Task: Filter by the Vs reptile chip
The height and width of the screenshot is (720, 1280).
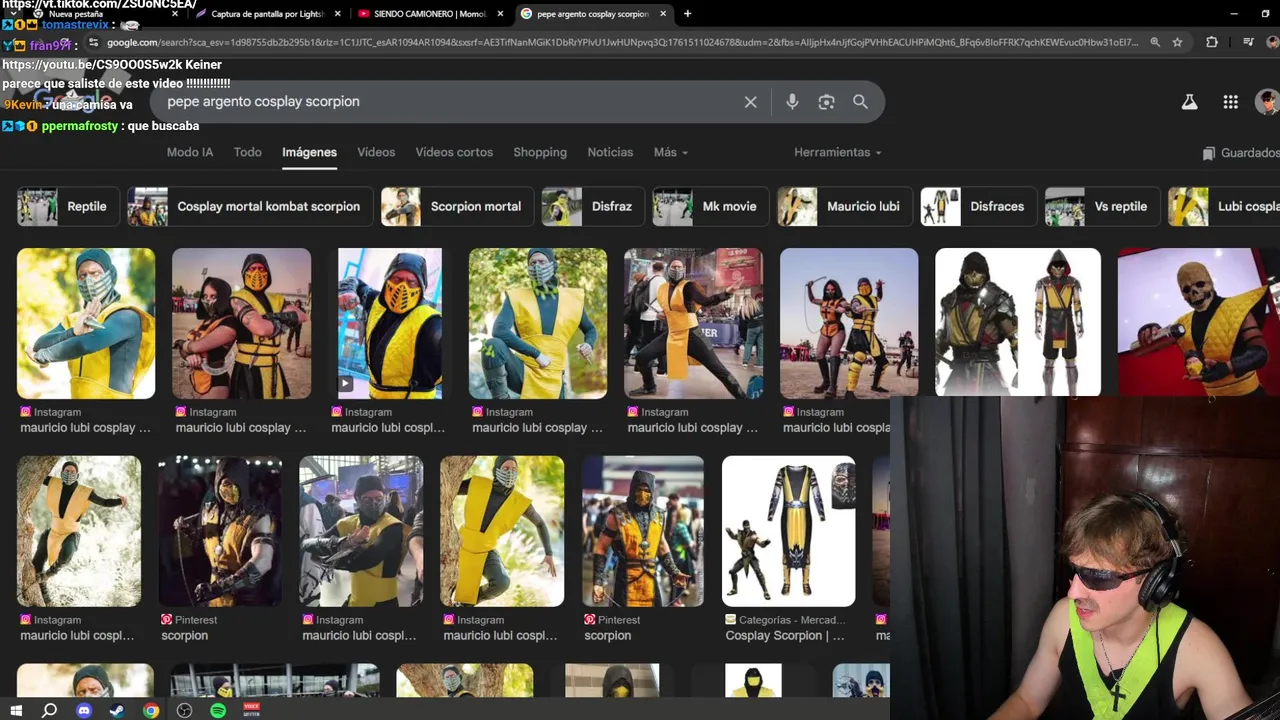Action: click(1102, 207)
